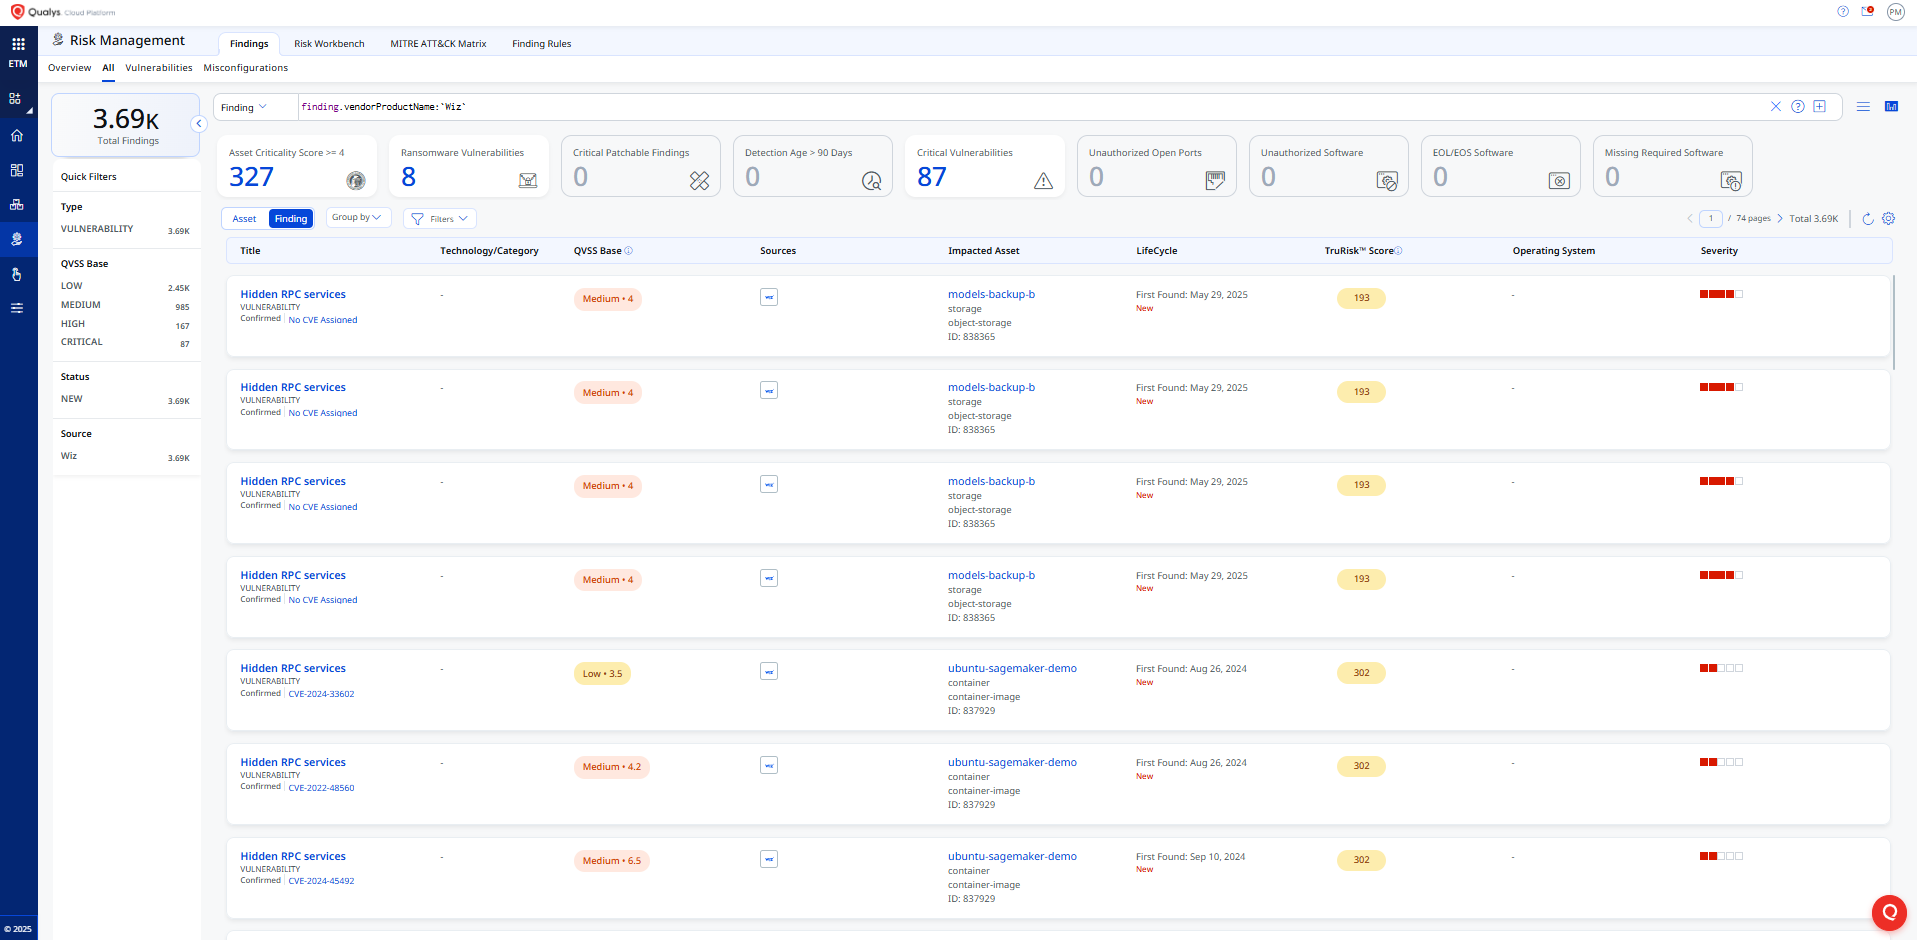Go to Home in the sidebar
This screenshot has width=1917, height=940.
click(x=17, y=135)
